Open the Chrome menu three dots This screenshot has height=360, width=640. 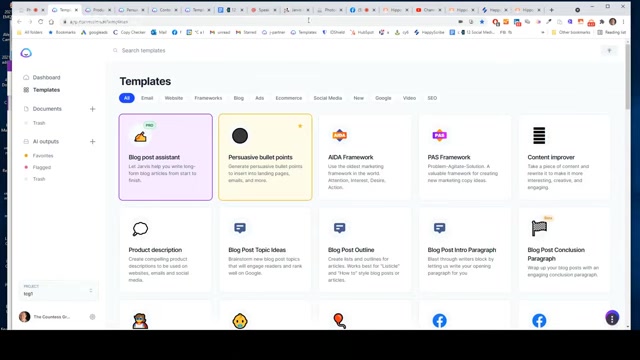(623, 22)
